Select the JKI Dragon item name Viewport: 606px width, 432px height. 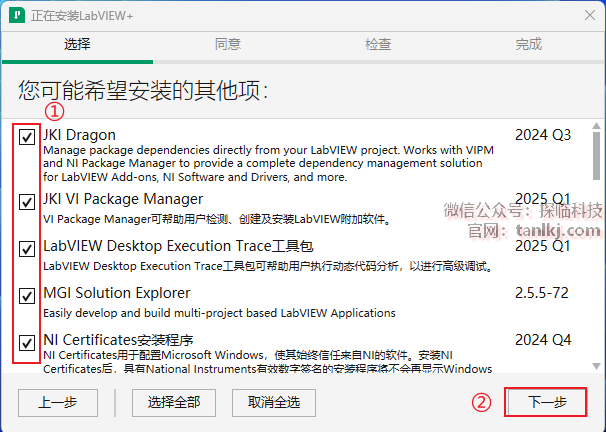79,135
